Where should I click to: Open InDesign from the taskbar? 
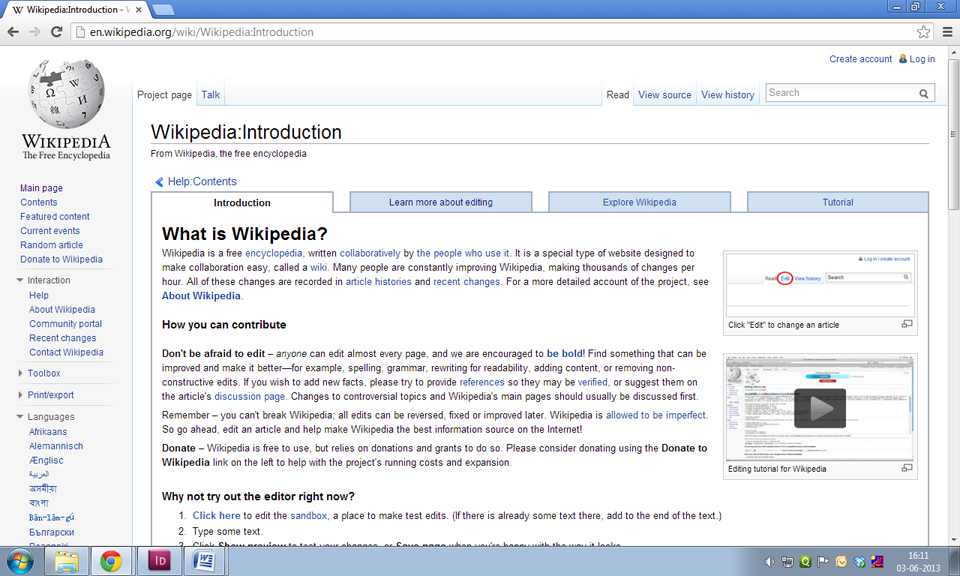(x=160, y=560)
